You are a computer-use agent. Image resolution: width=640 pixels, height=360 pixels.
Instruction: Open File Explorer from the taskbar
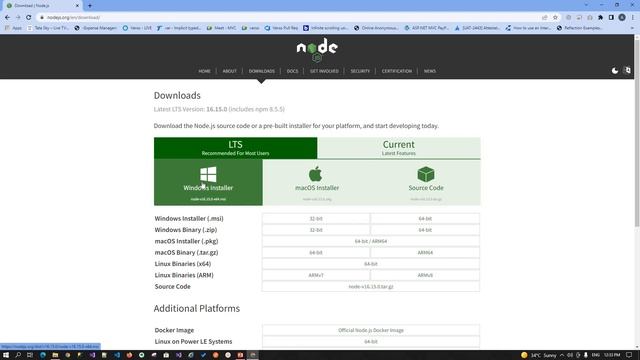click(55, 355)
